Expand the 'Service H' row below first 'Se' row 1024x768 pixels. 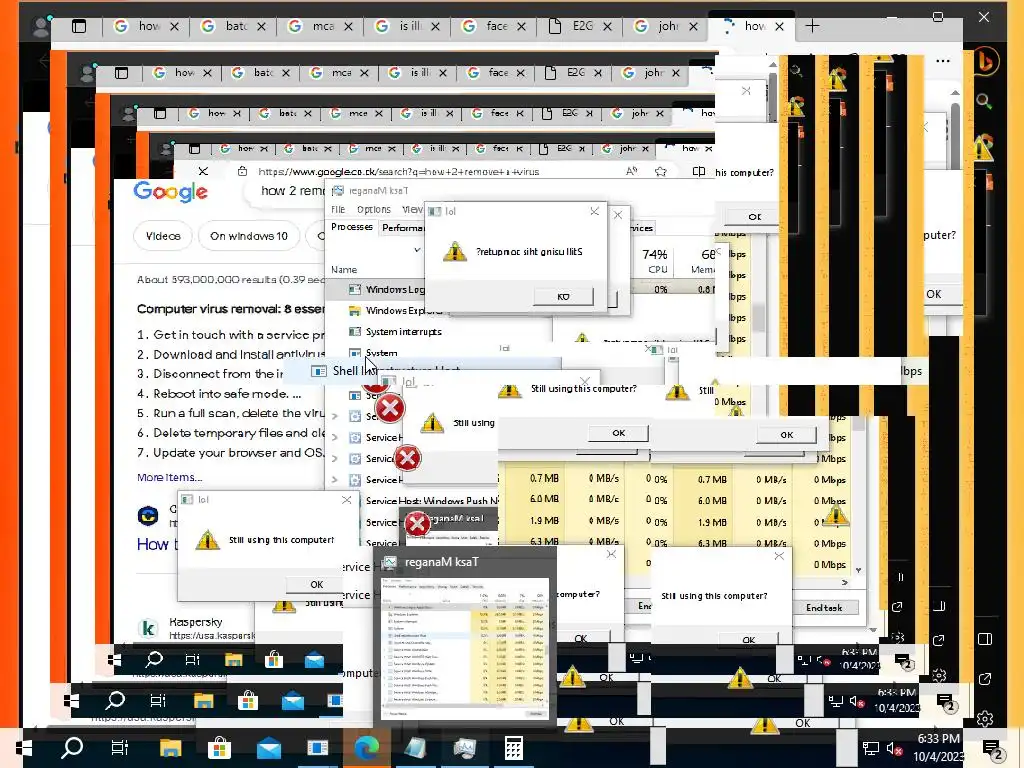(335, 438)
